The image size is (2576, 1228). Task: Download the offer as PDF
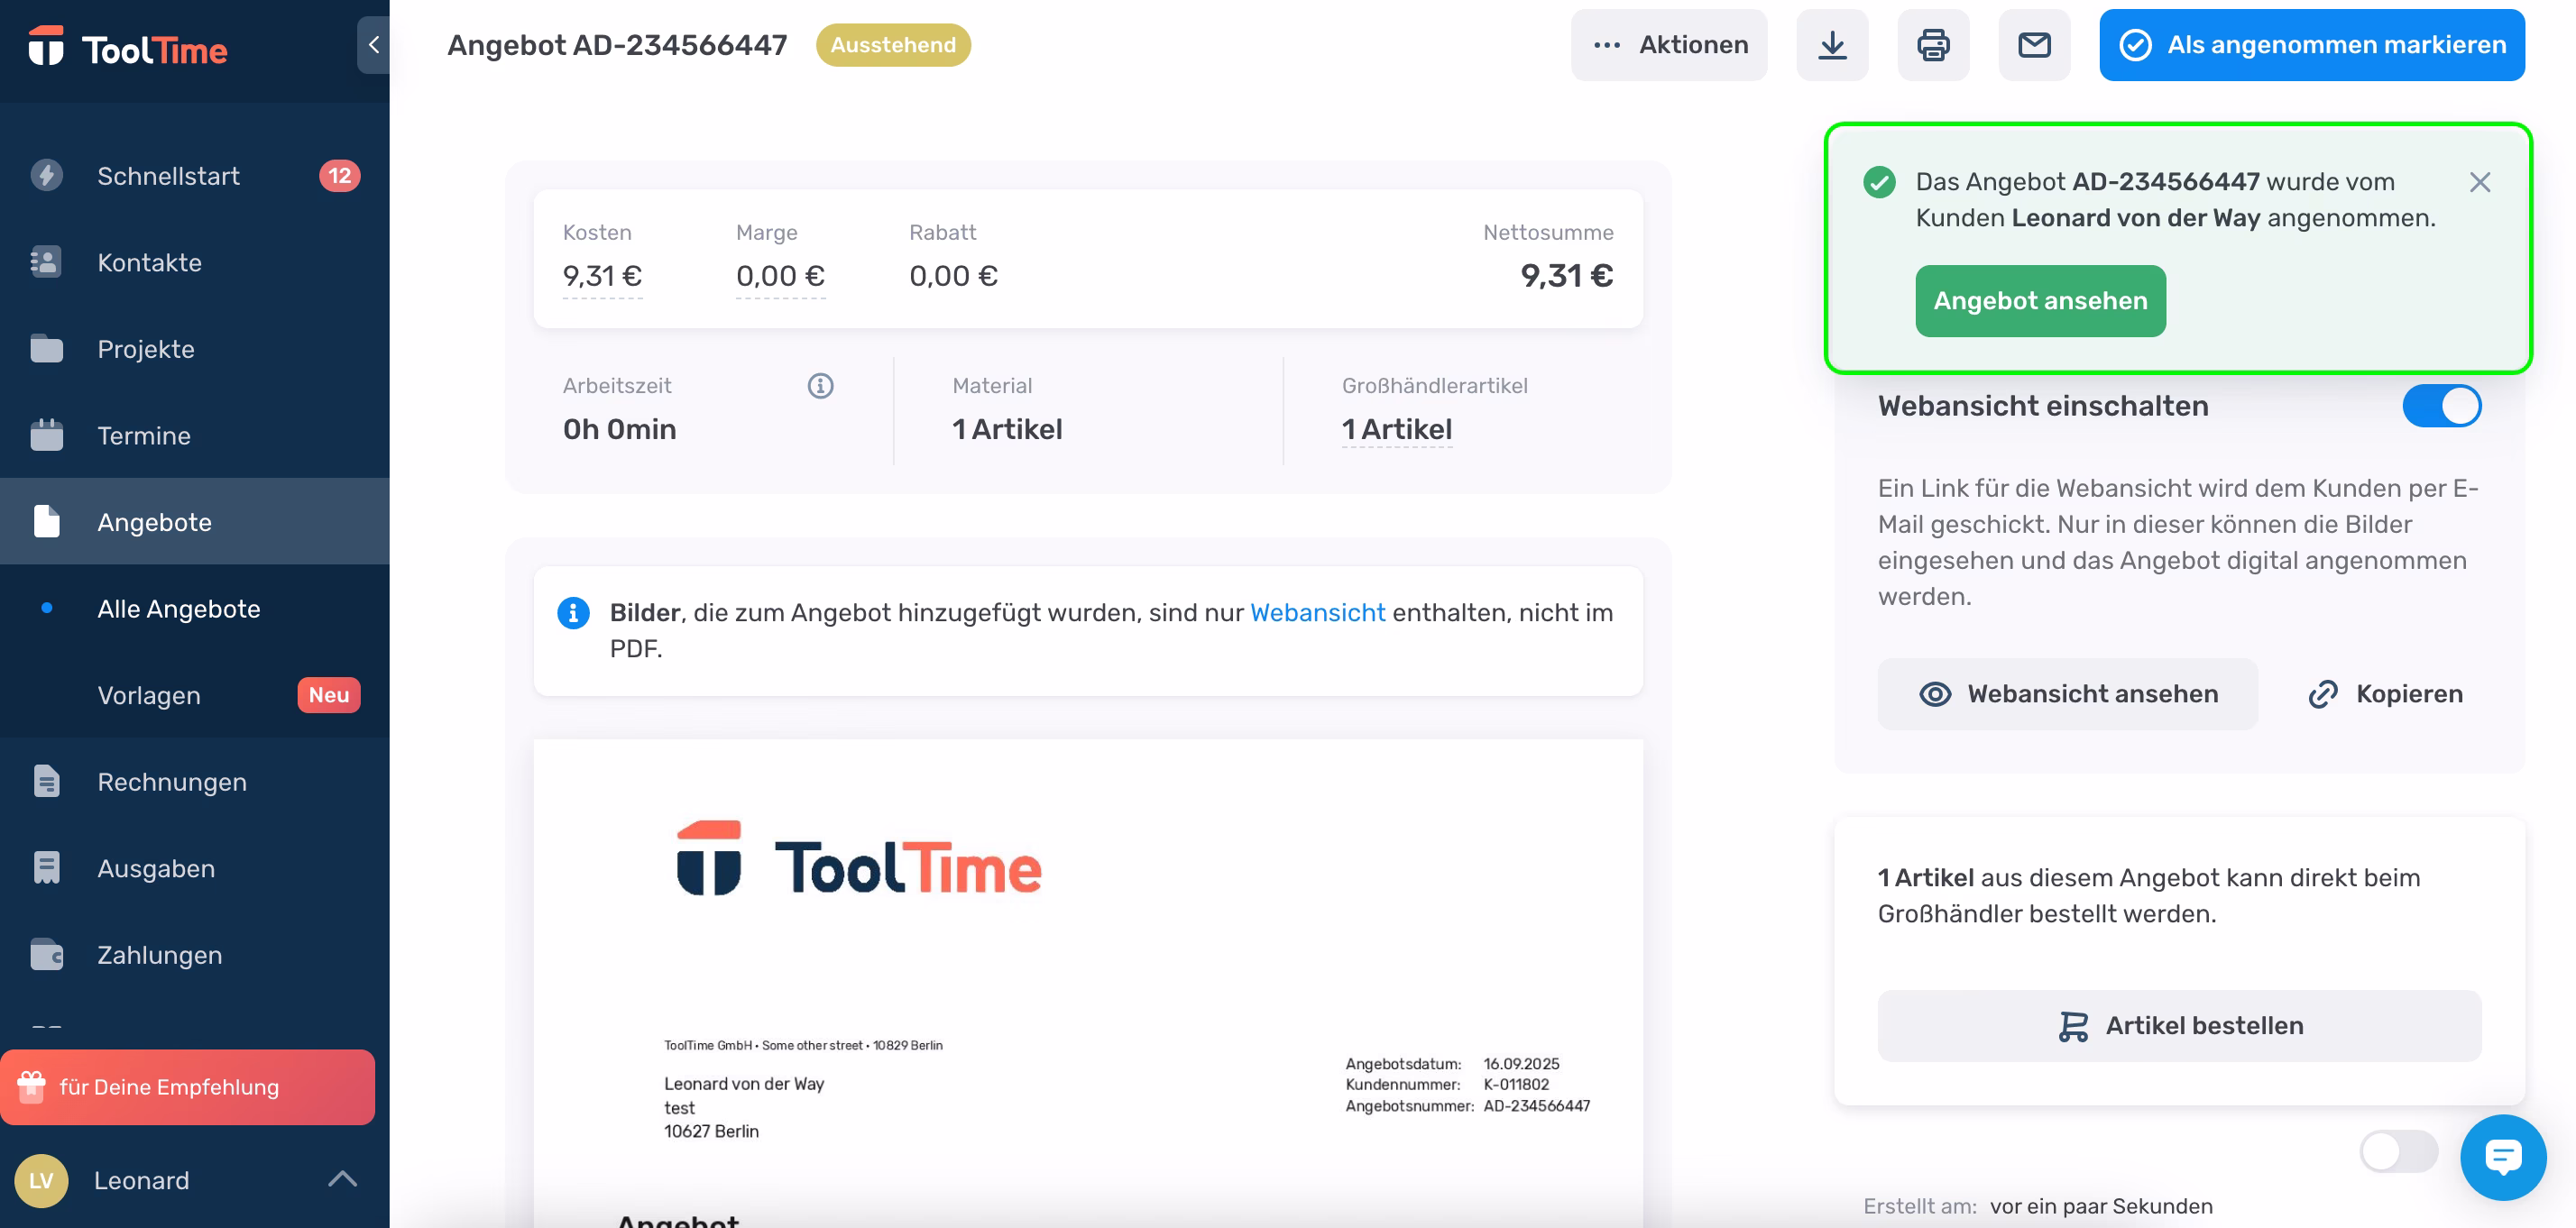click(1832, 45)
